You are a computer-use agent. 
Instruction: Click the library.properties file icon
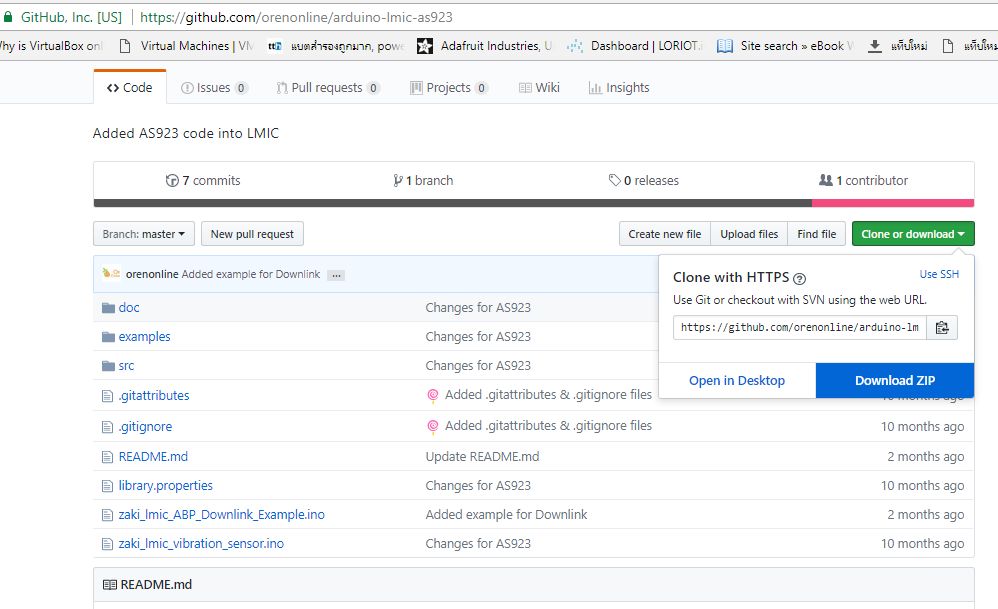click(x=108, y=486)
